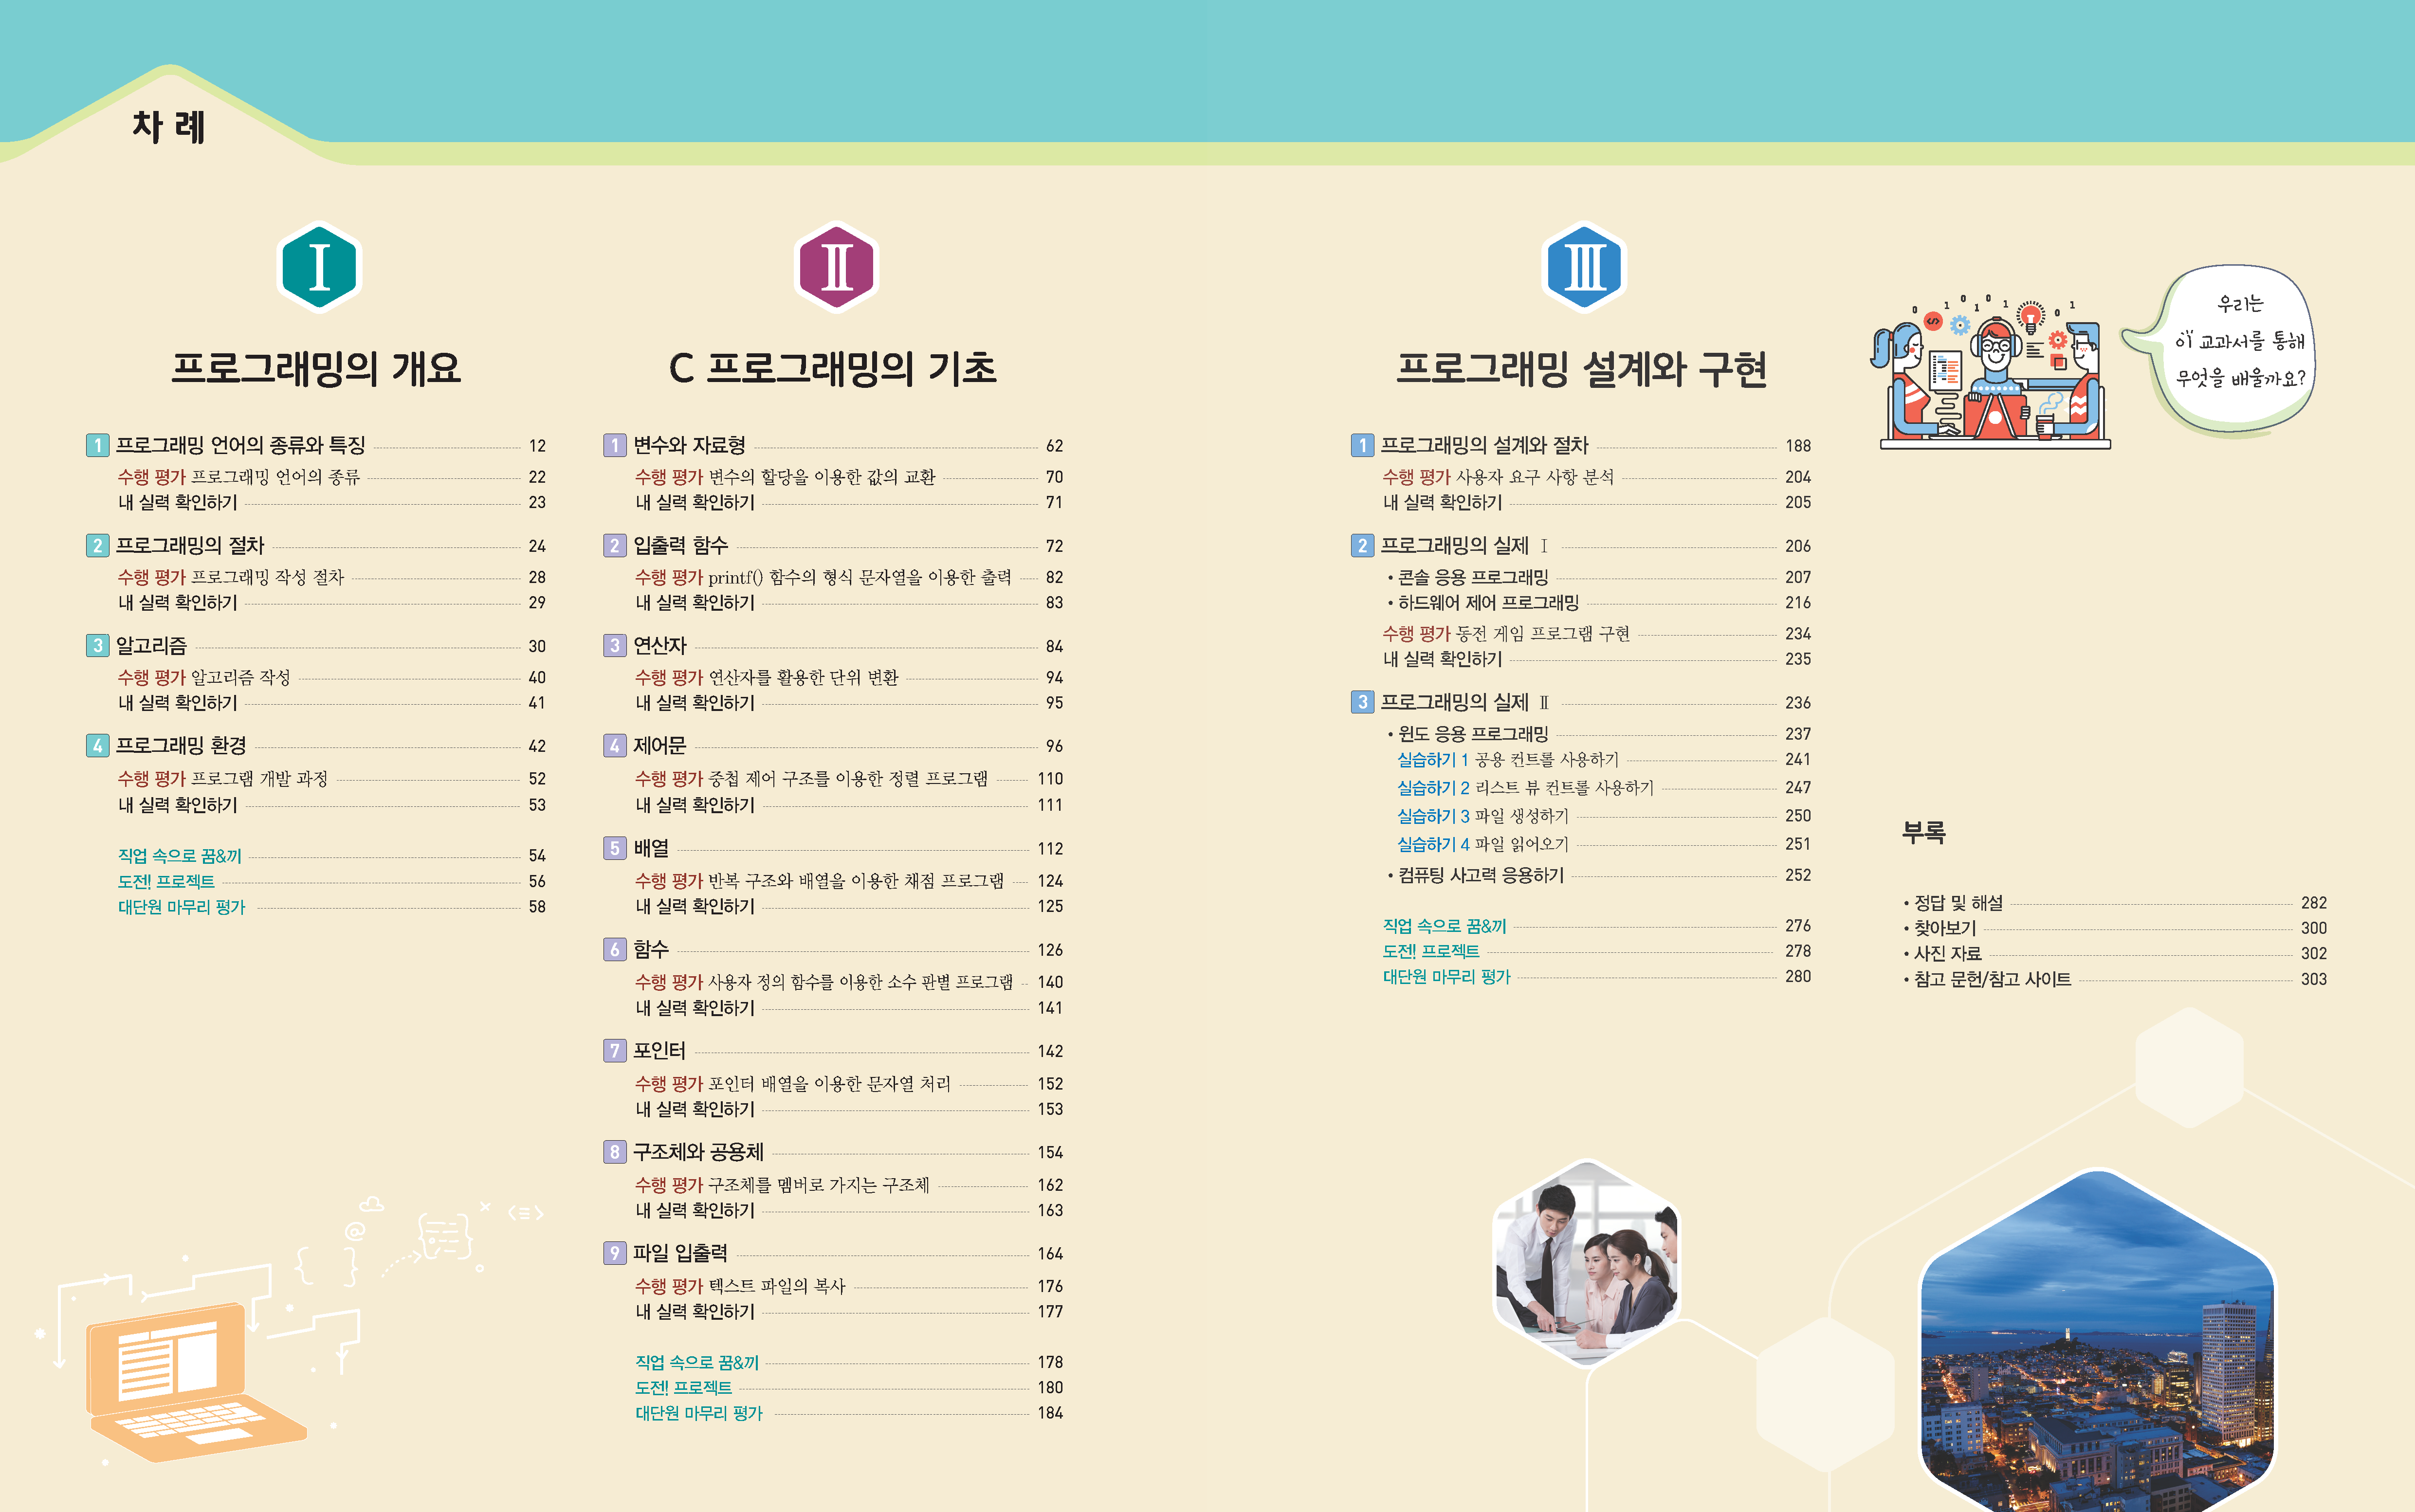Open the '제어문' entry on page 96
2415x1512 pixels.
659,745
